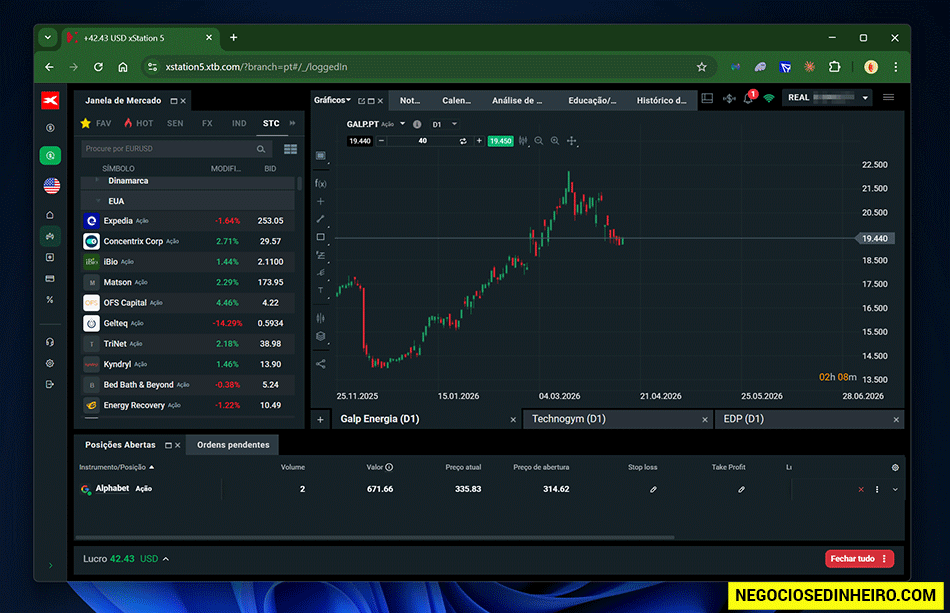Select the HOT market tab

coord(139,123)
